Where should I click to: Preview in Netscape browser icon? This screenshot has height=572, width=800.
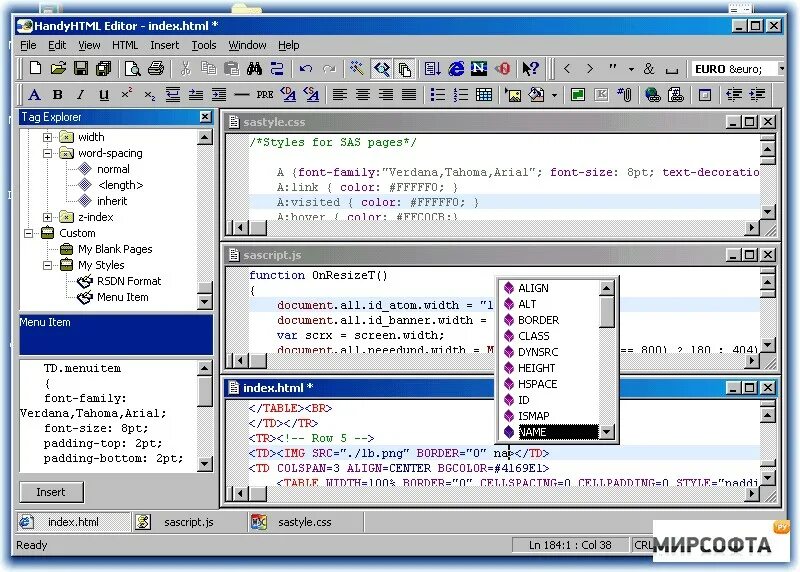pos(479,68)
